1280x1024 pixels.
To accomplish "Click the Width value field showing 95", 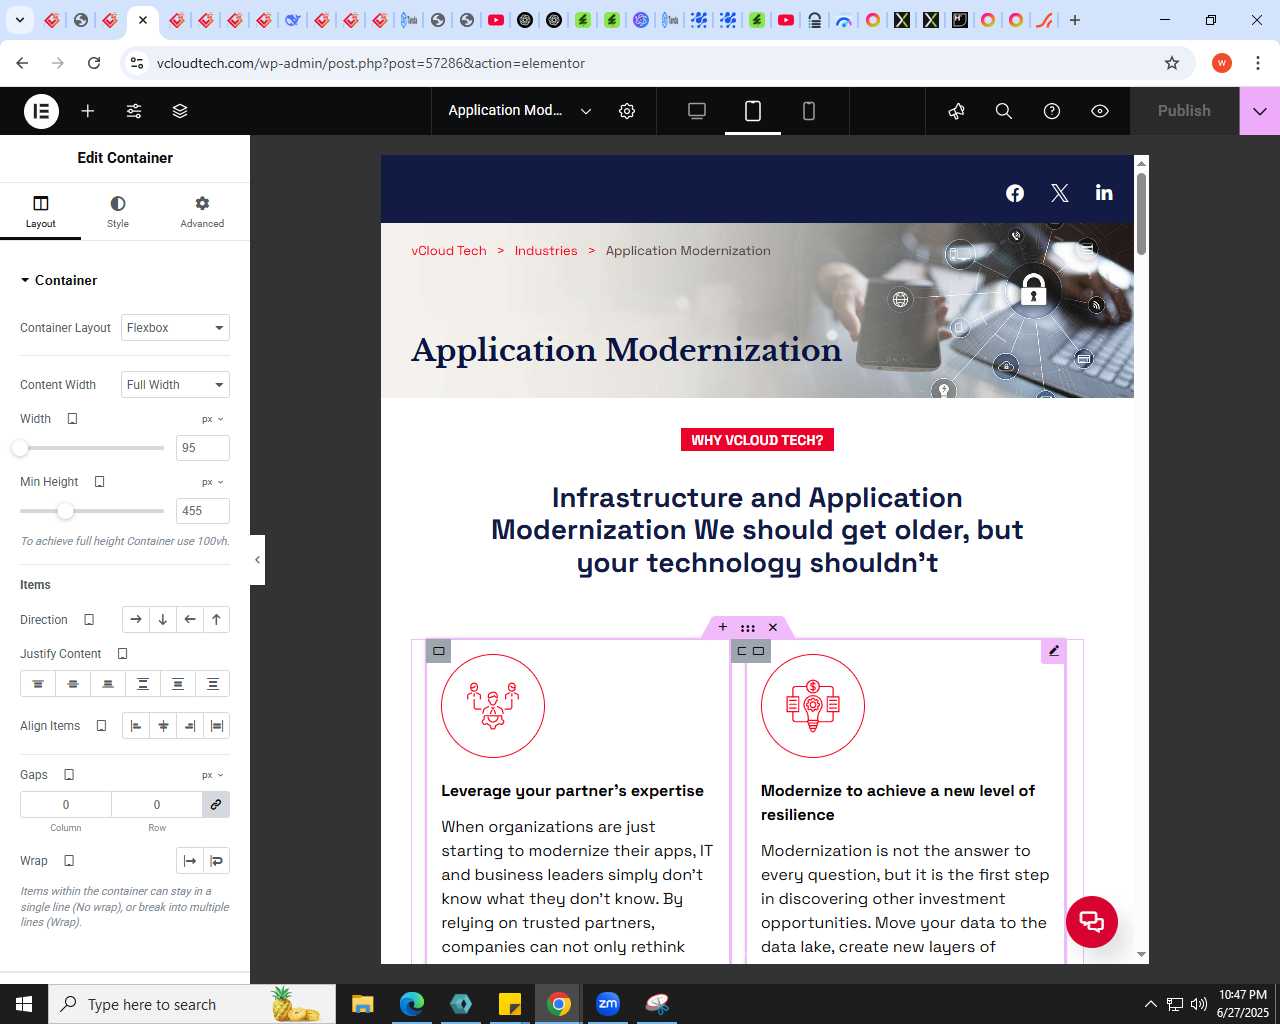I will (x=203, y=448).
